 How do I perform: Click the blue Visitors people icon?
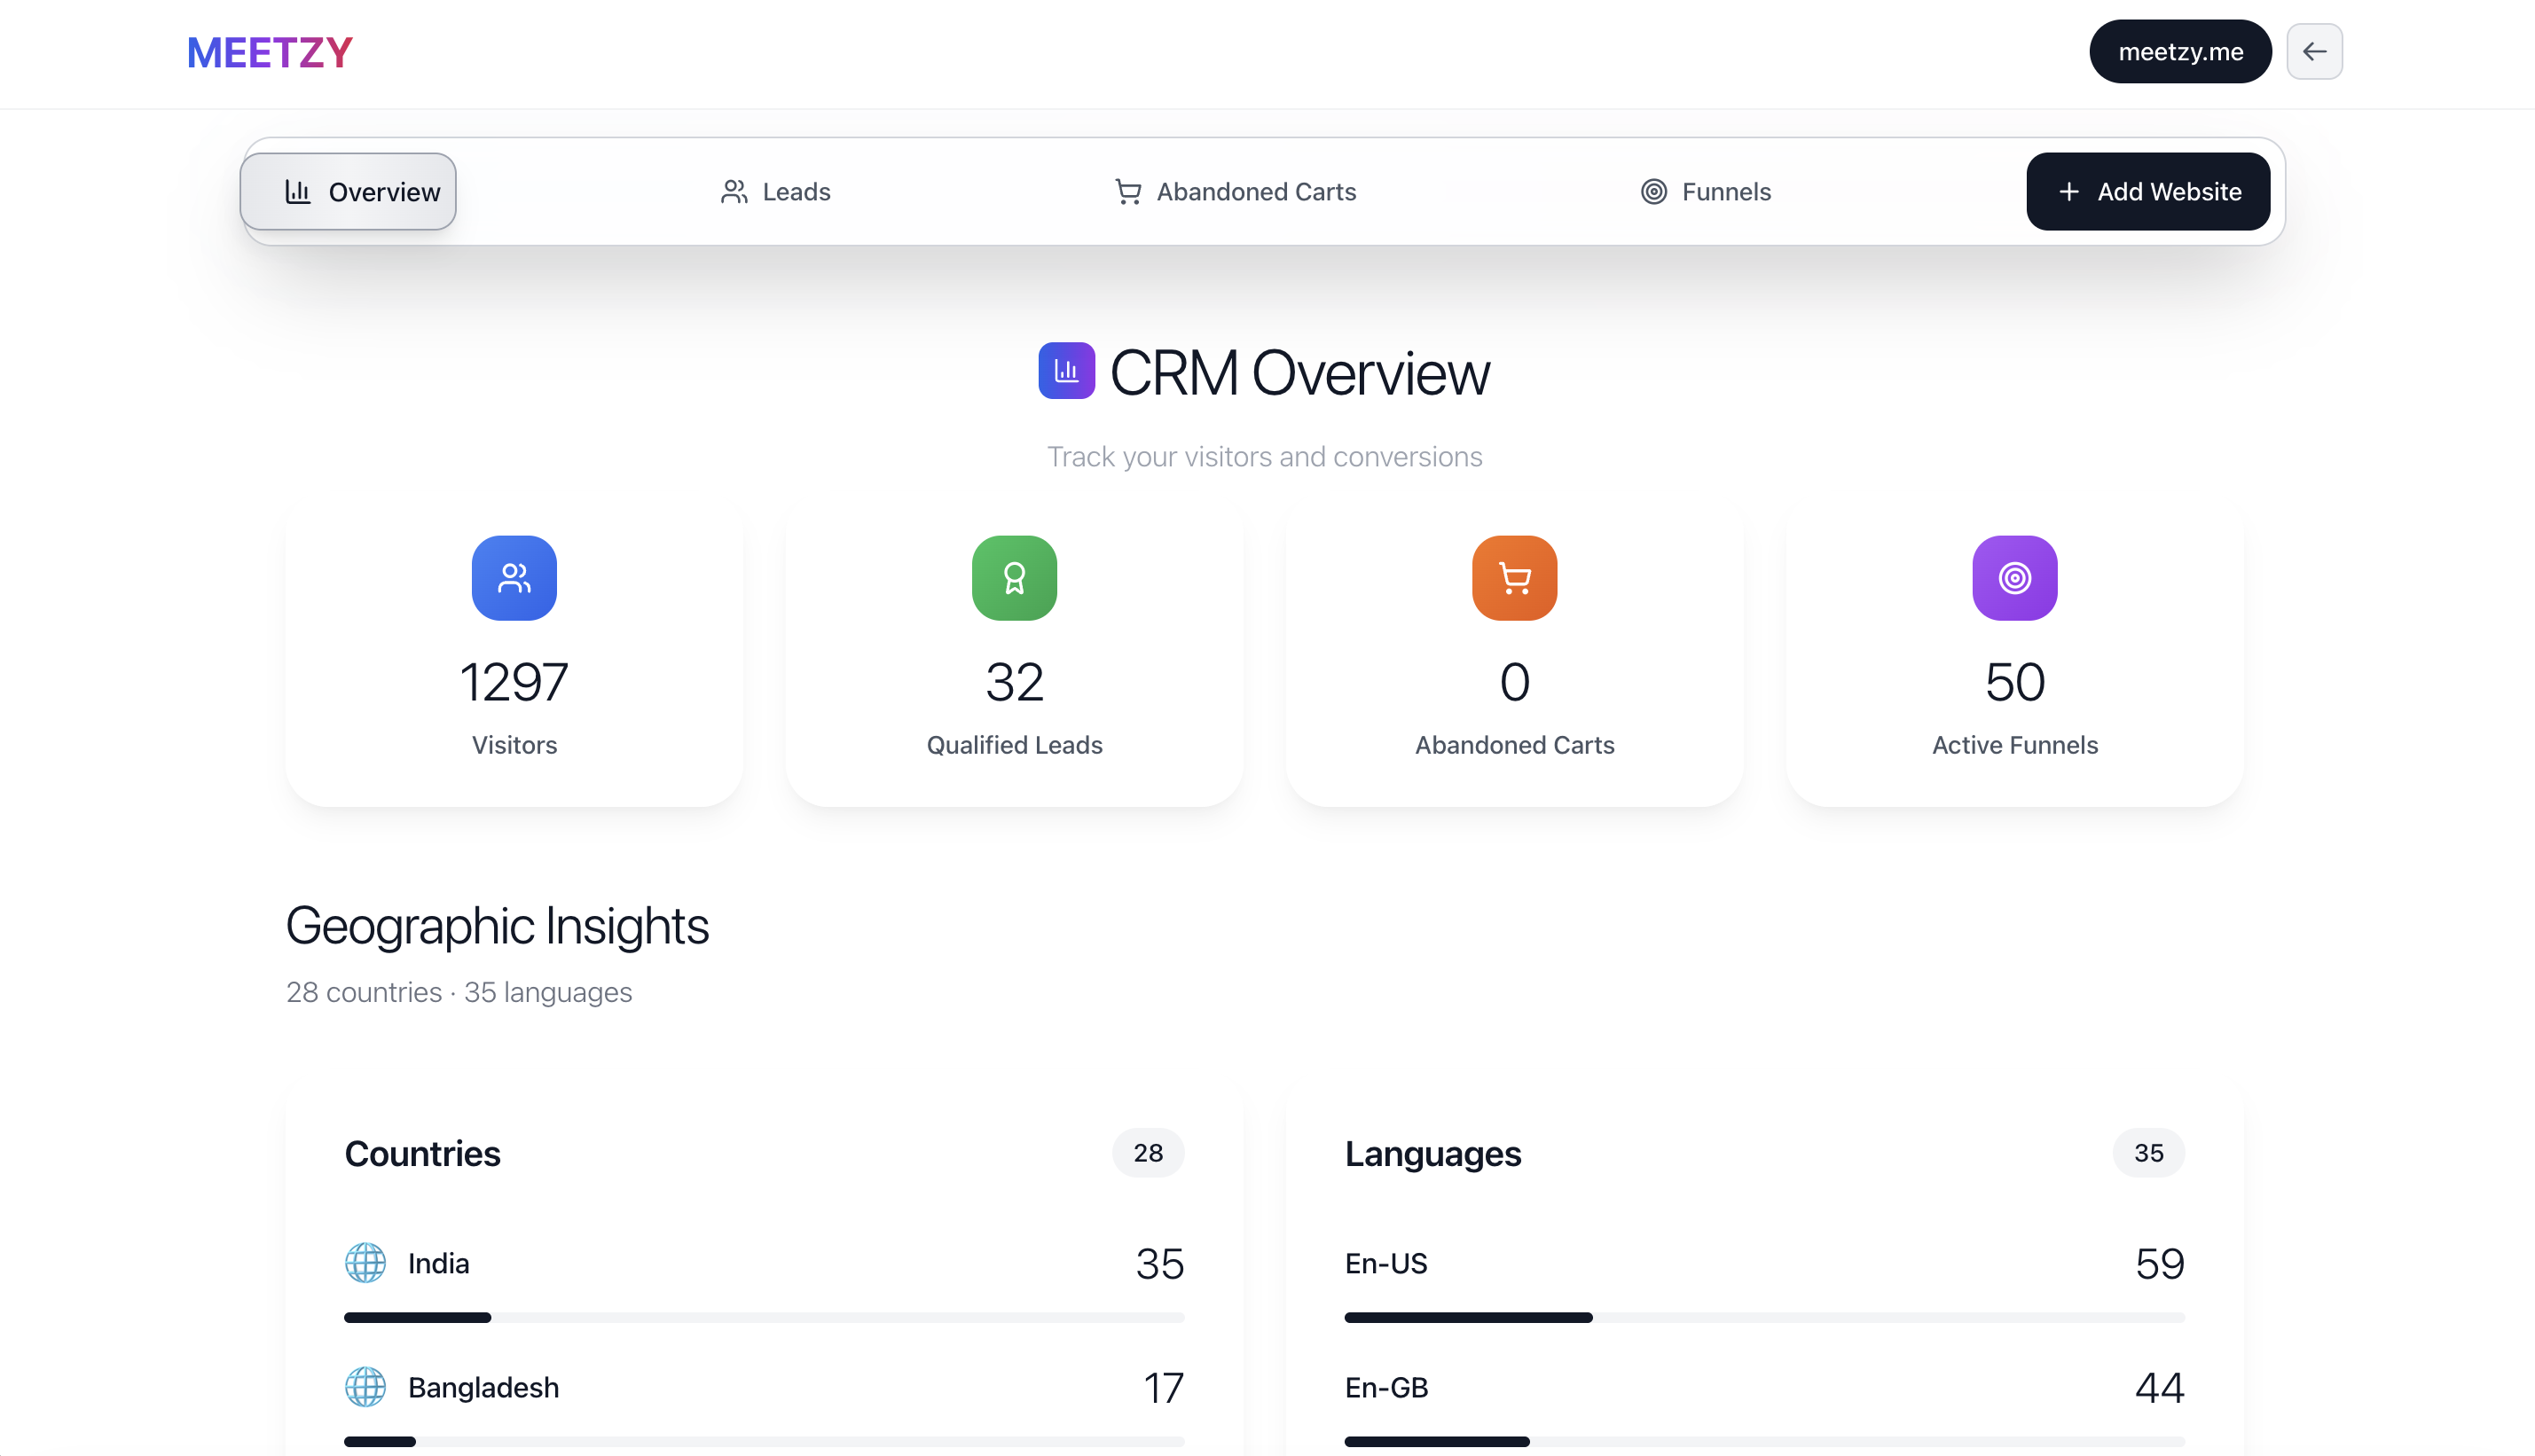514,578
